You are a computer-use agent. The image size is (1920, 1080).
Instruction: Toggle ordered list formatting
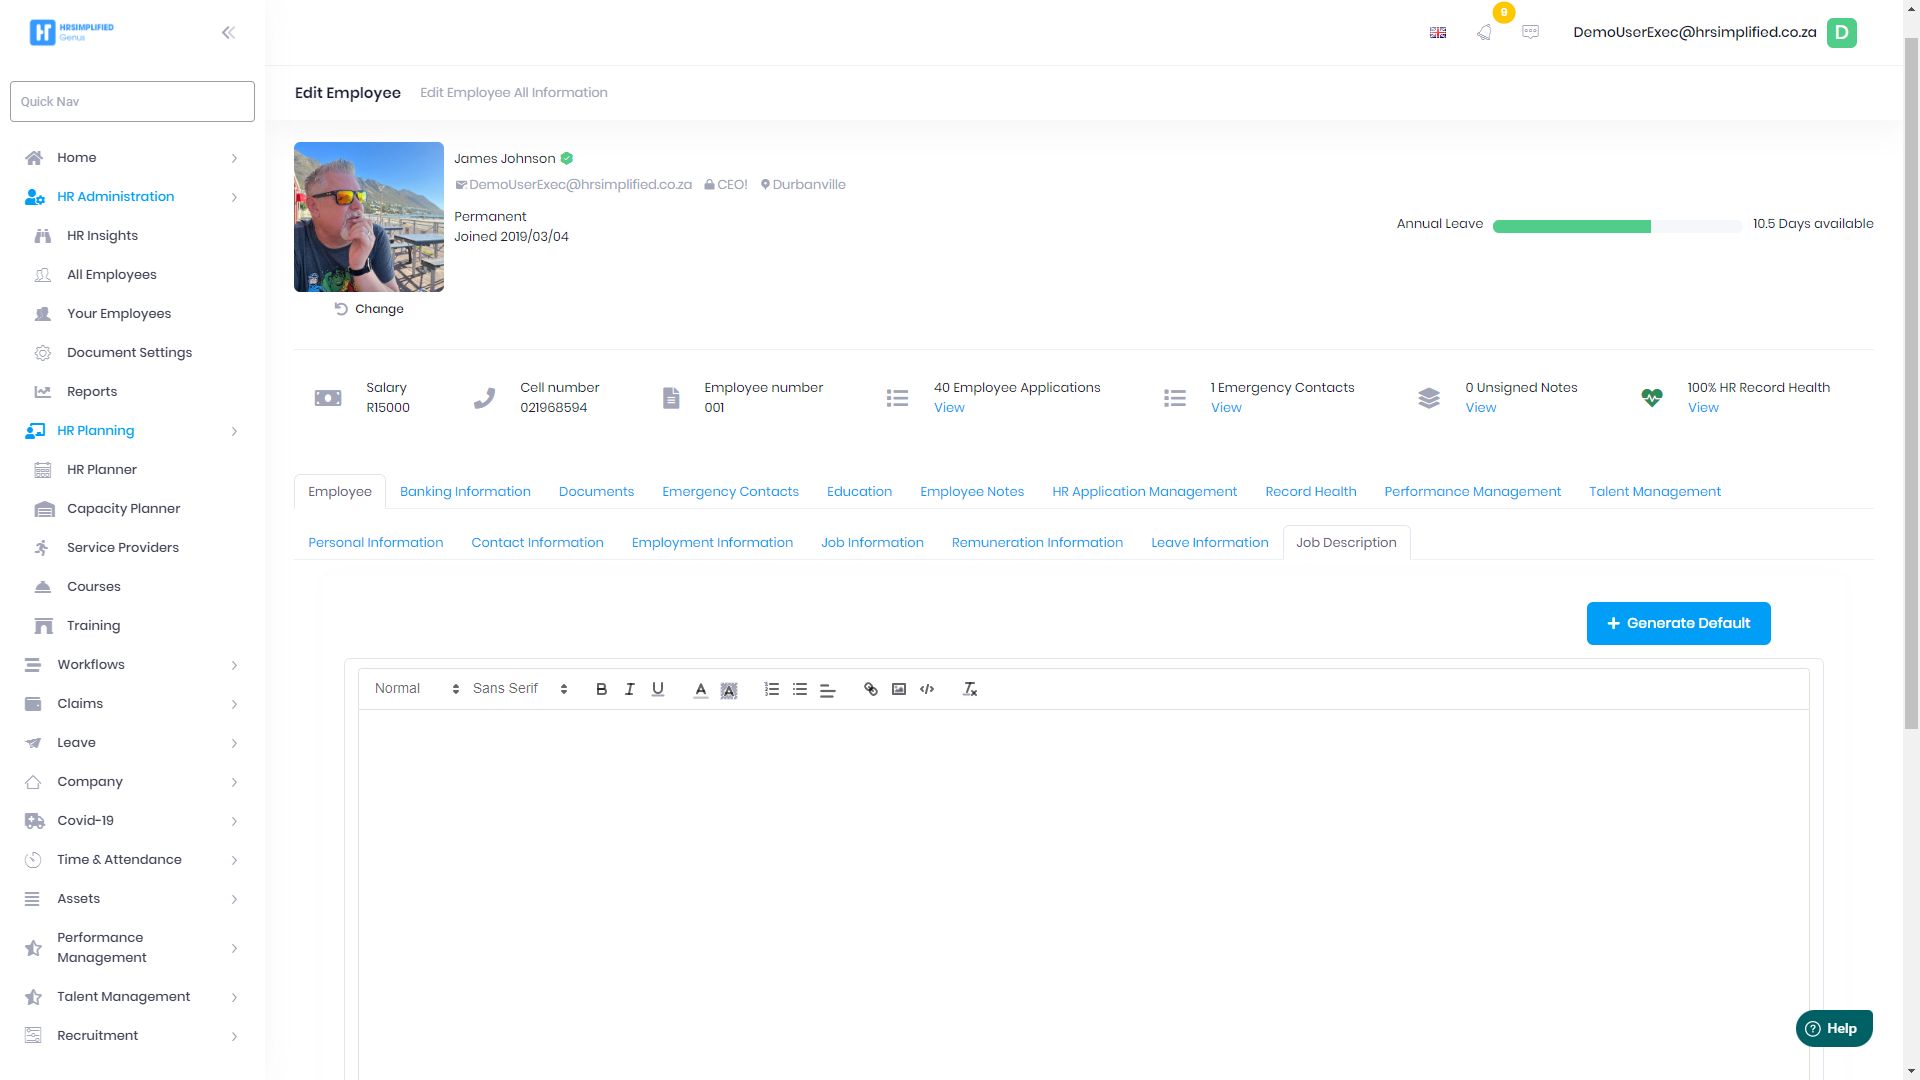[771, 689]
